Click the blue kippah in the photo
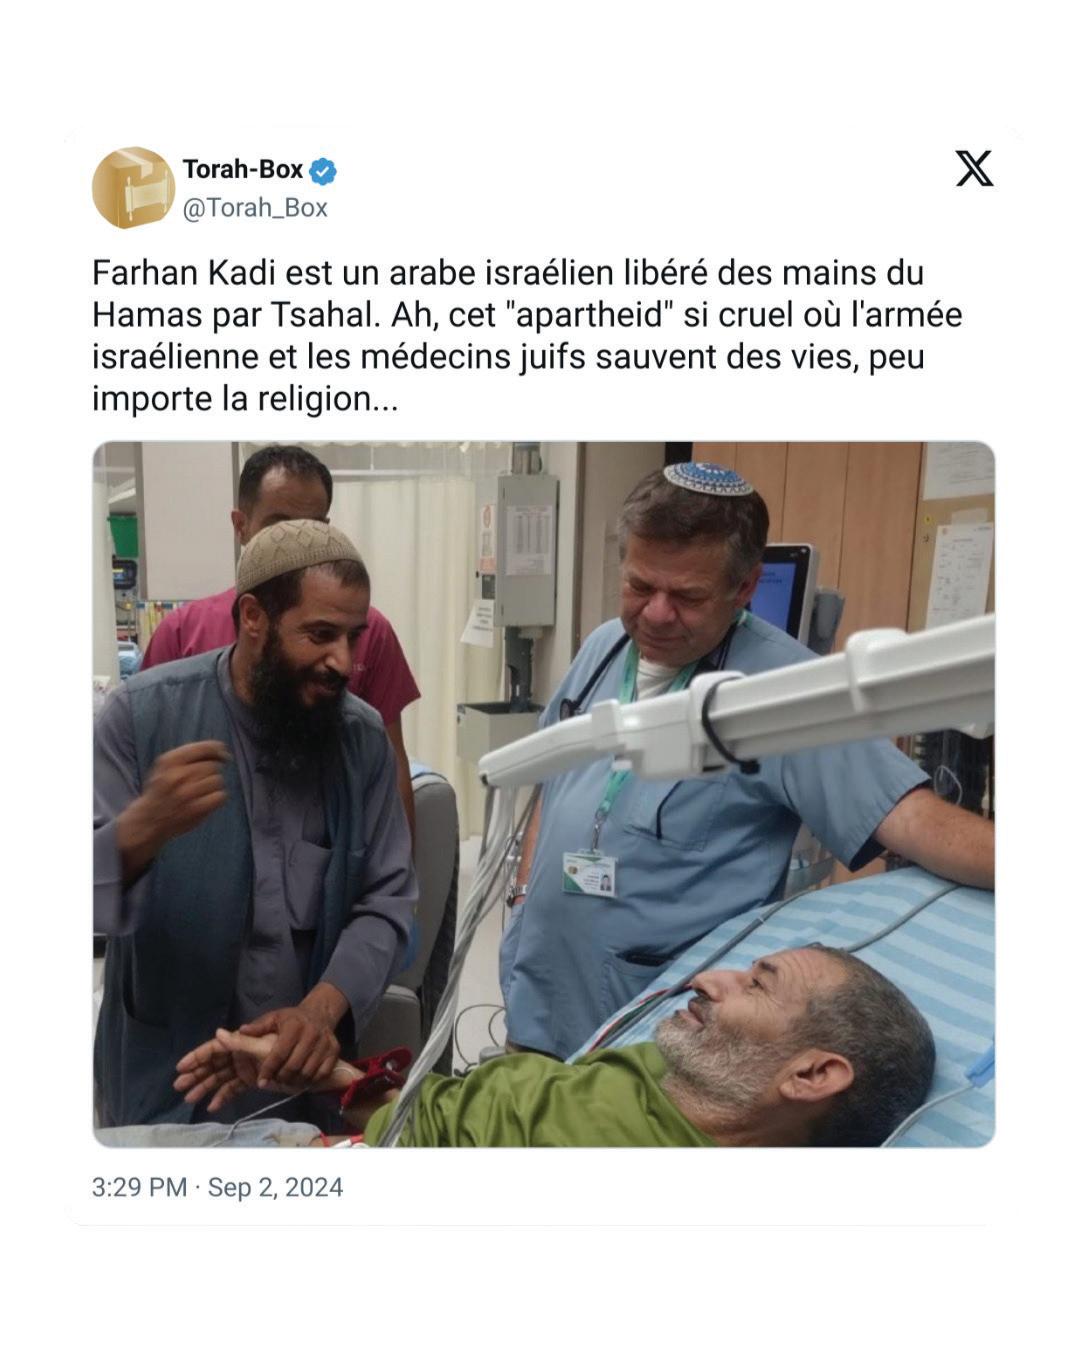 pos(708,479)
